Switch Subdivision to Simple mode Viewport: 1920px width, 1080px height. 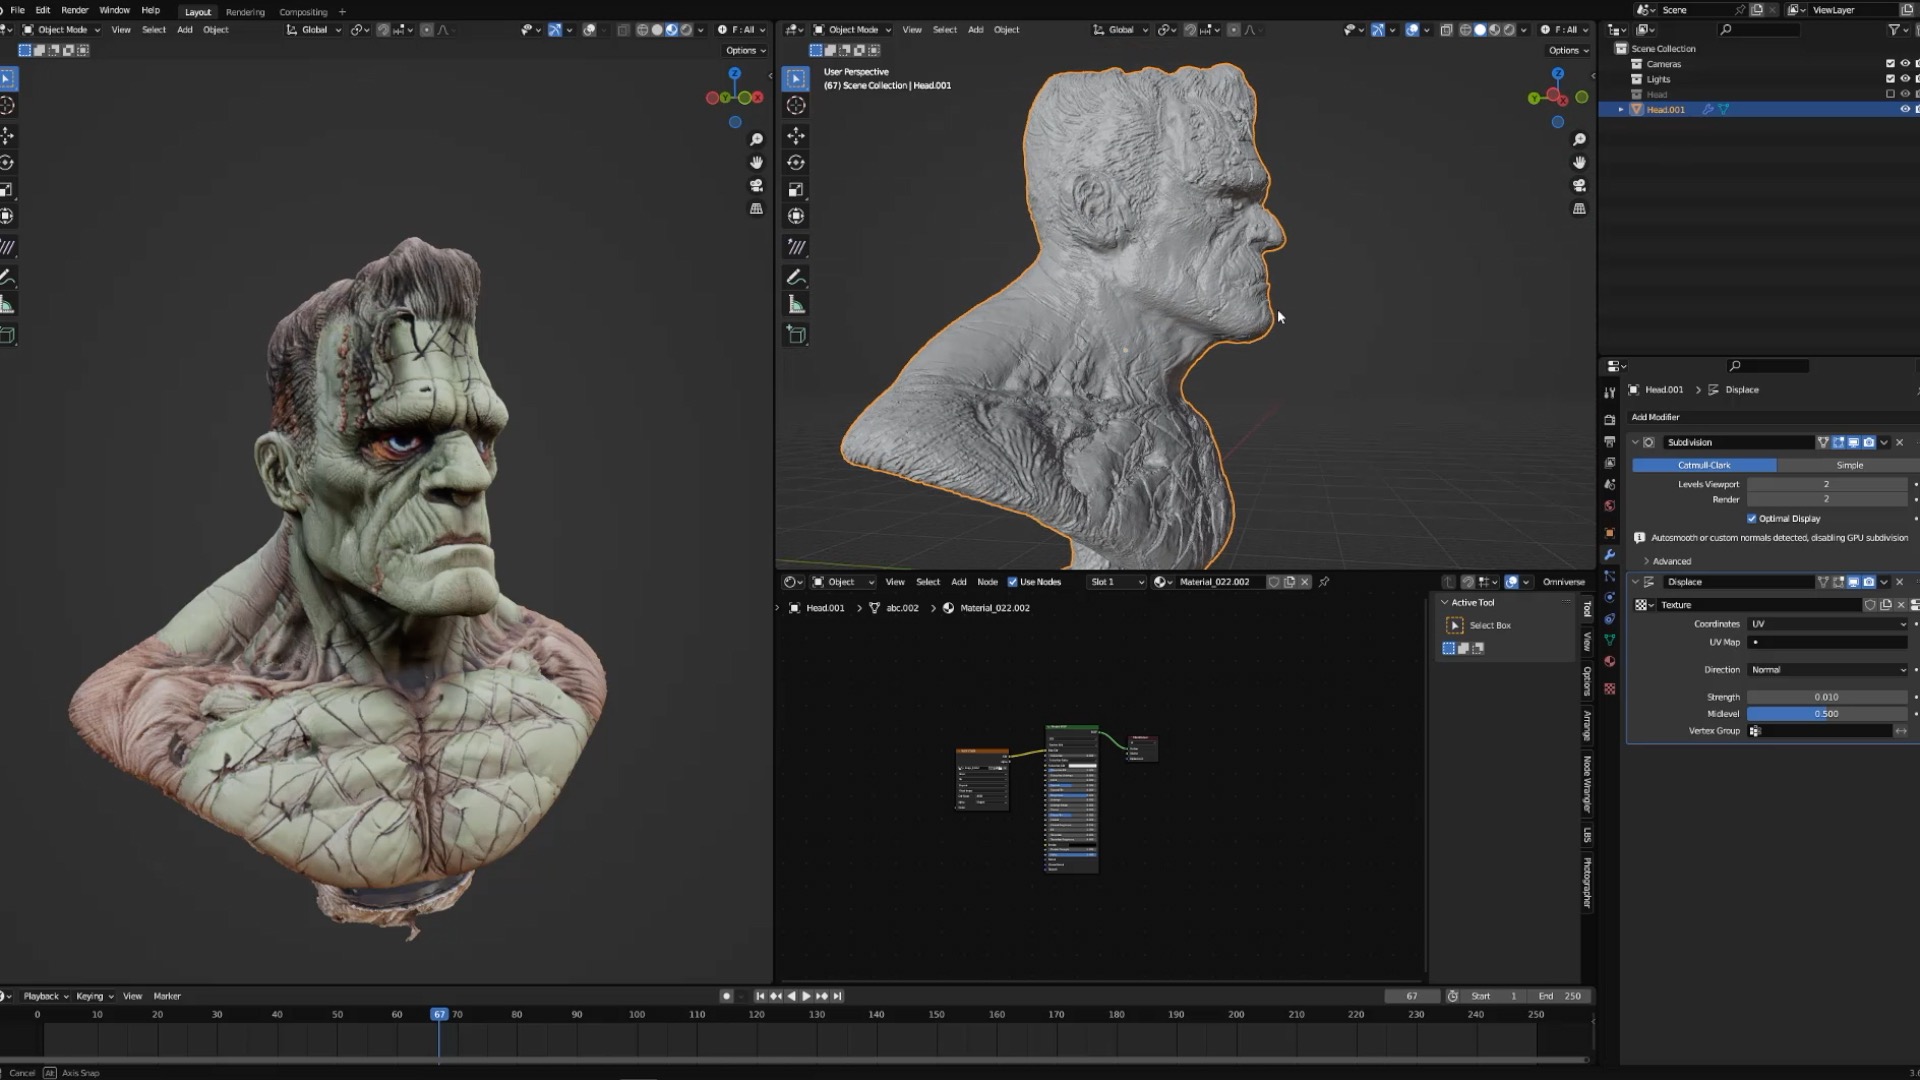click(x=1850, y=465)
